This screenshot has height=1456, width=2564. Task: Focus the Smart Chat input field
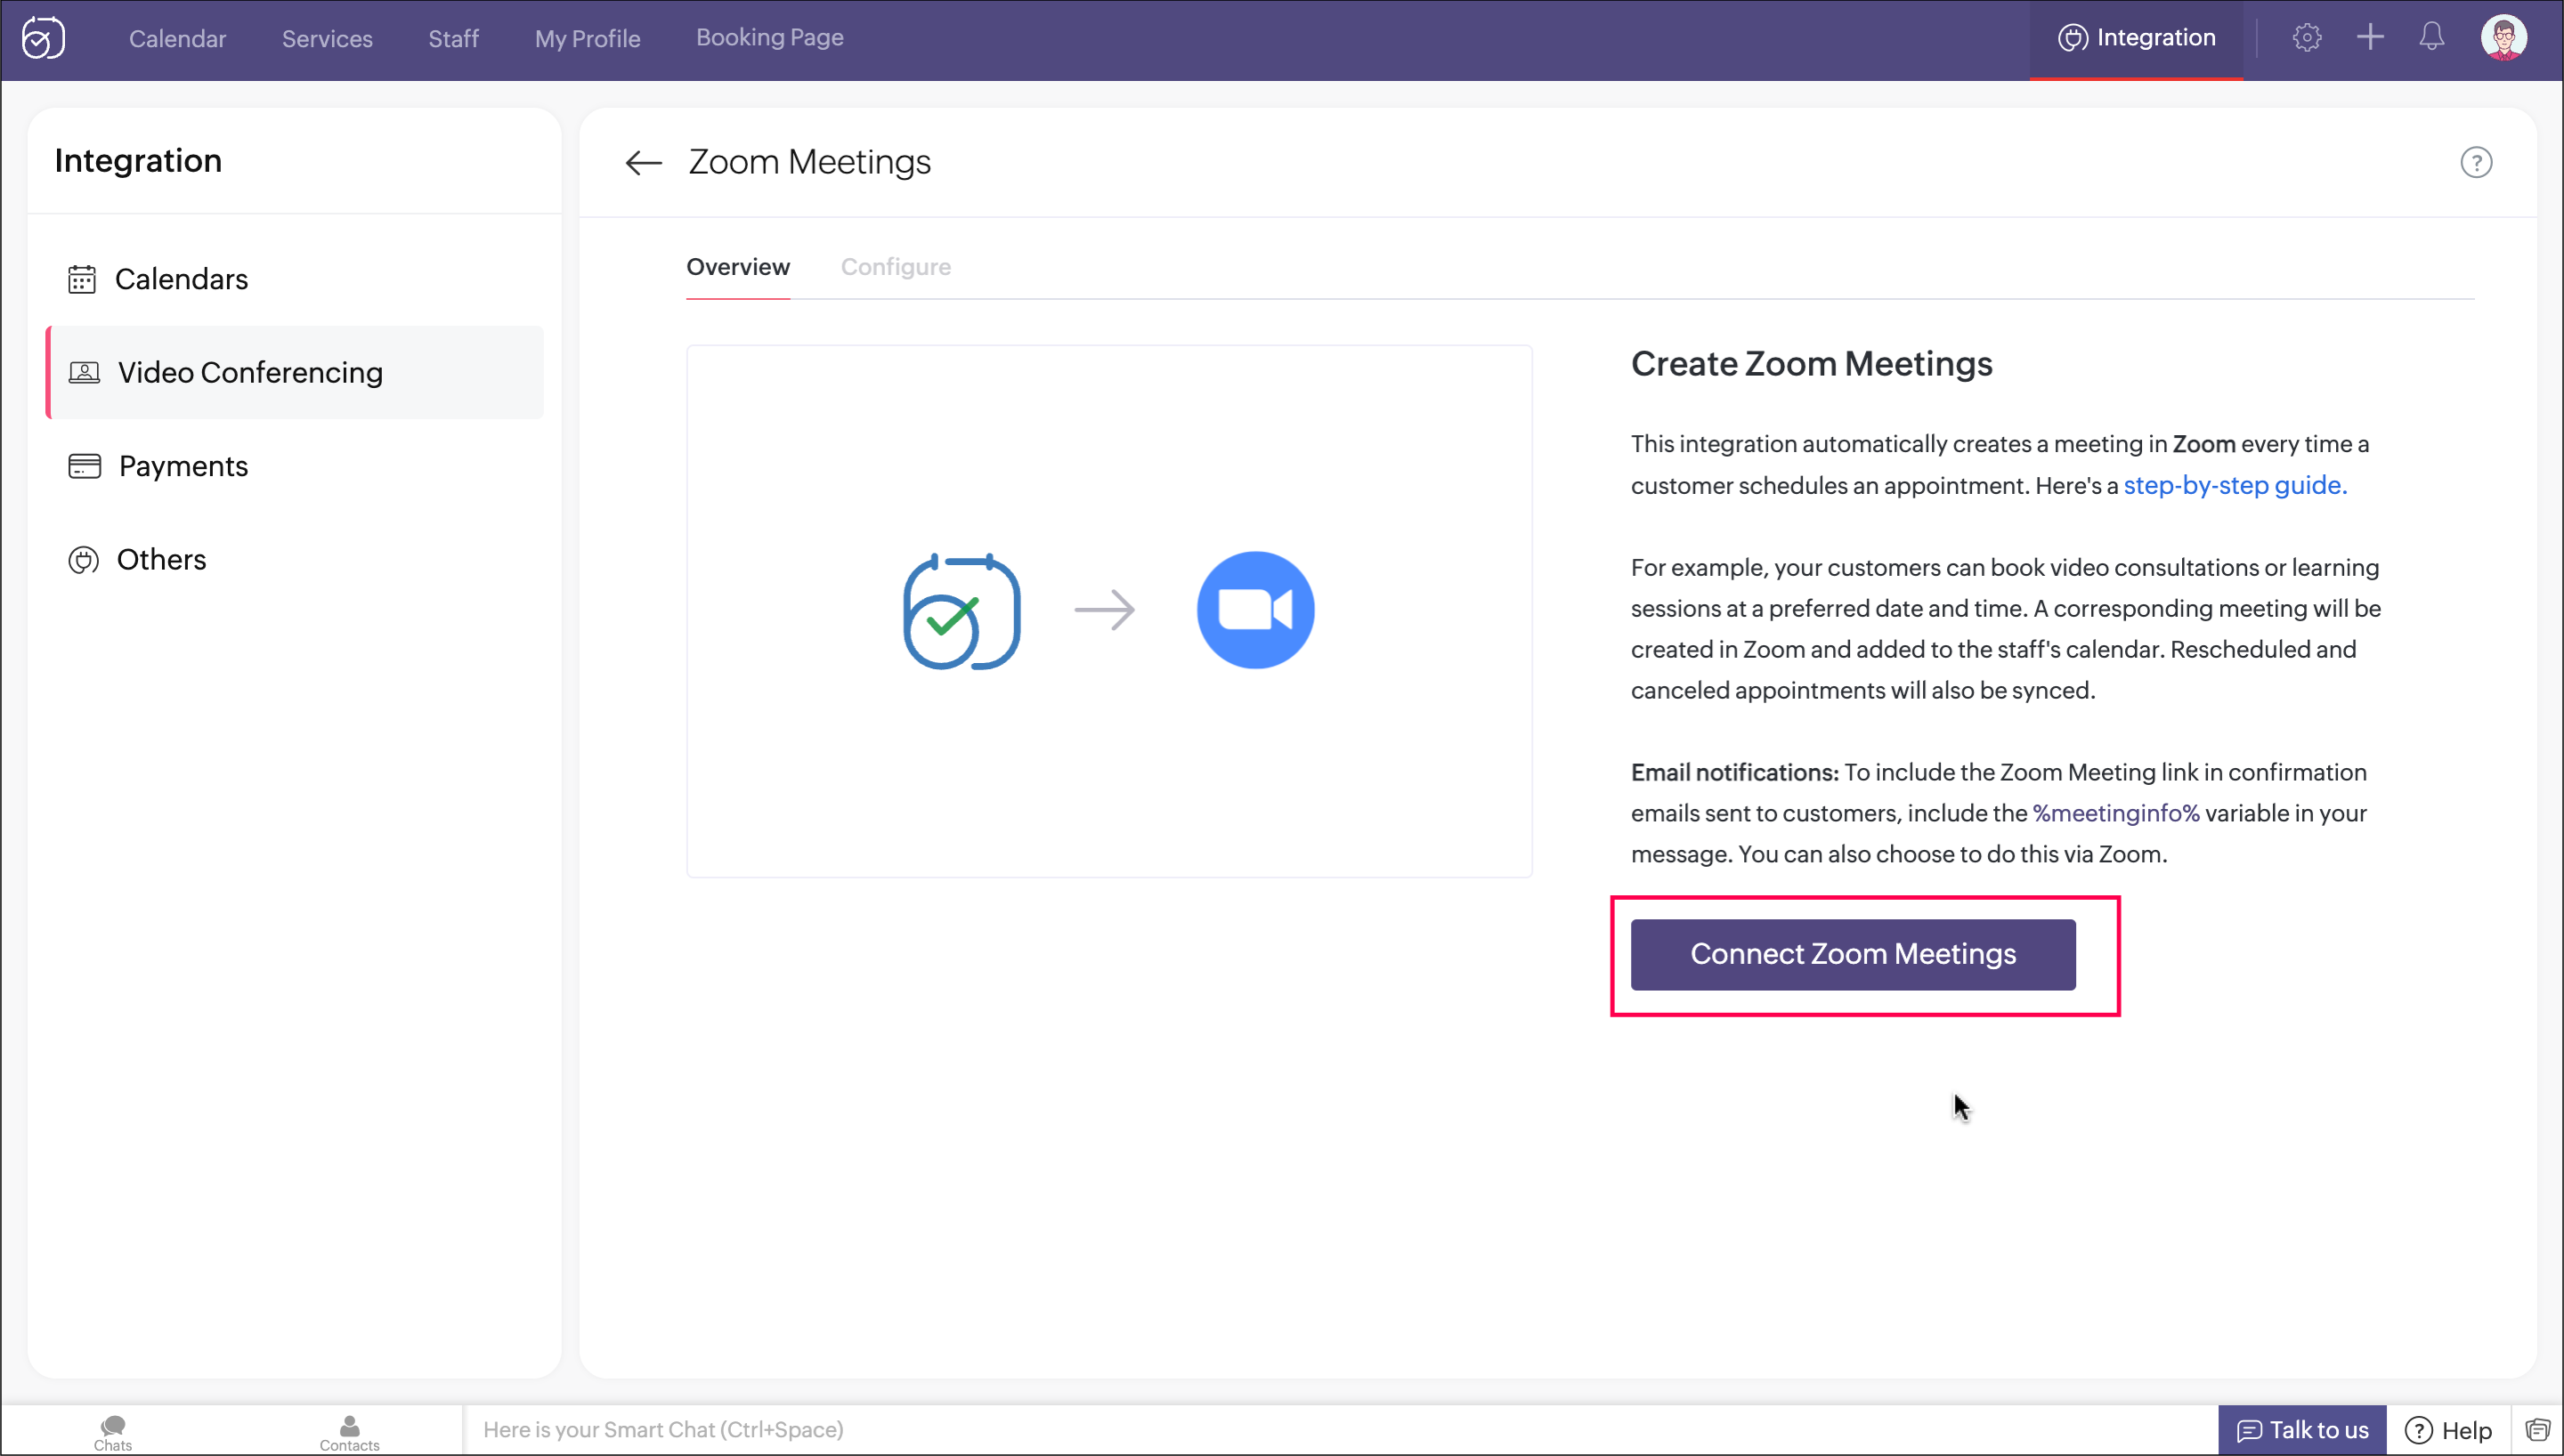pos(1340,1430)
